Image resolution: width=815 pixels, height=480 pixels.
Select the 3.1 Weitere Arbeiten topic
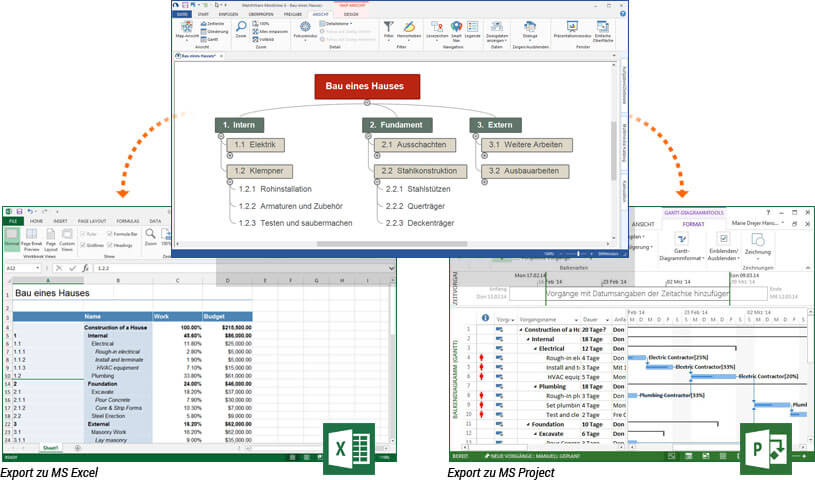pos(527,145)
